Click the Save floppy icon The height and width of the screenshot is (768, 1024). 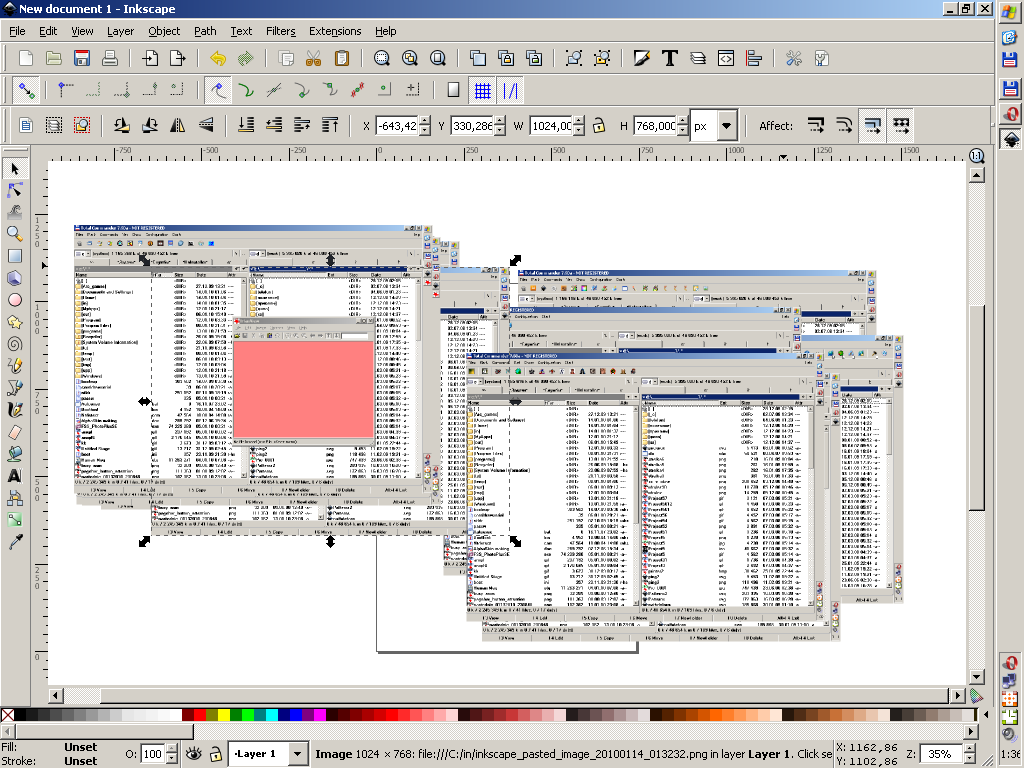82,58
